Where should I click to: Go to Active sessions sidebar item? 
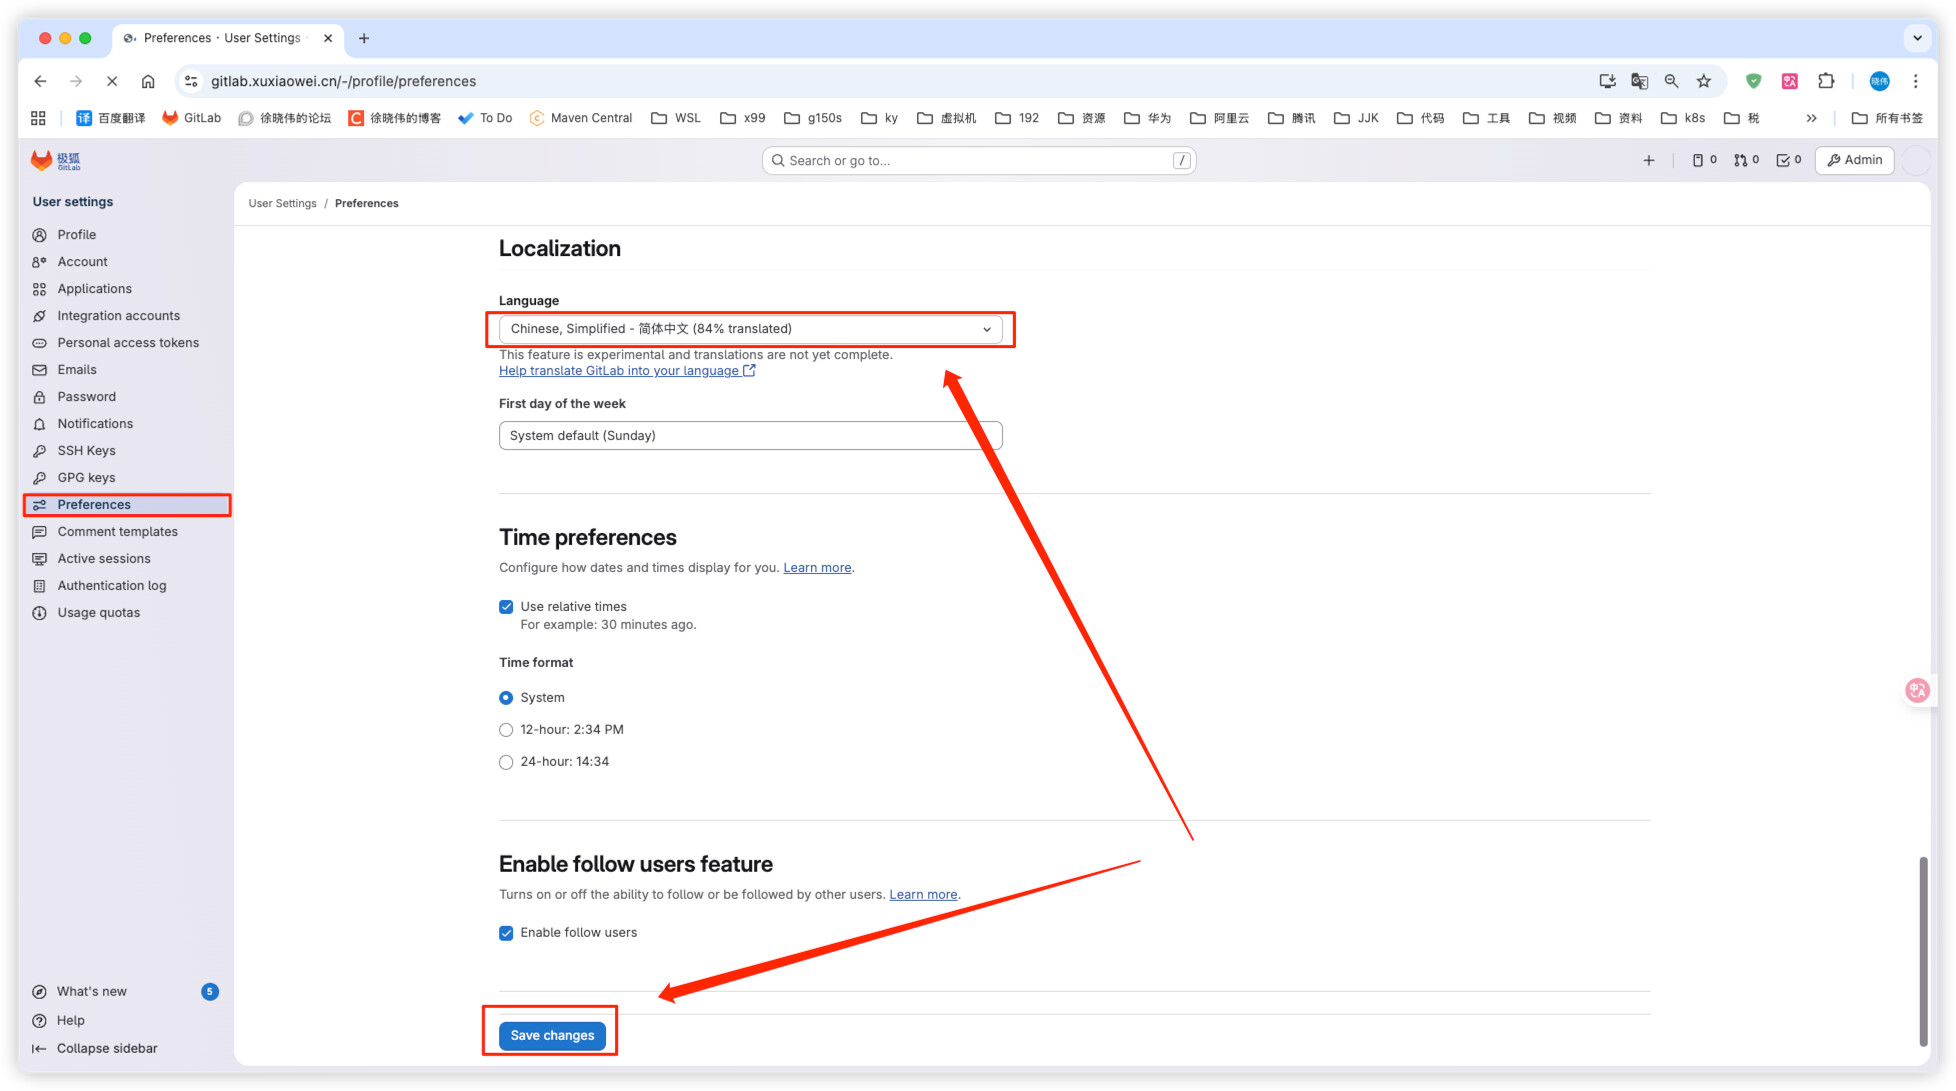pyautogui.click(x=104, y=559)
